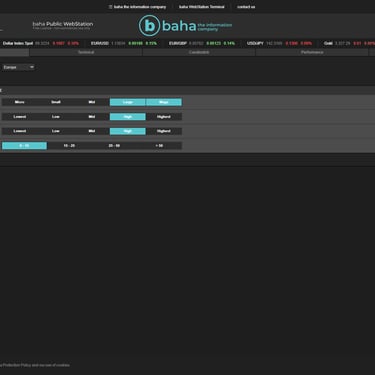
Task: Click the Gold ticker quote
Action: [x=349, y=43]
